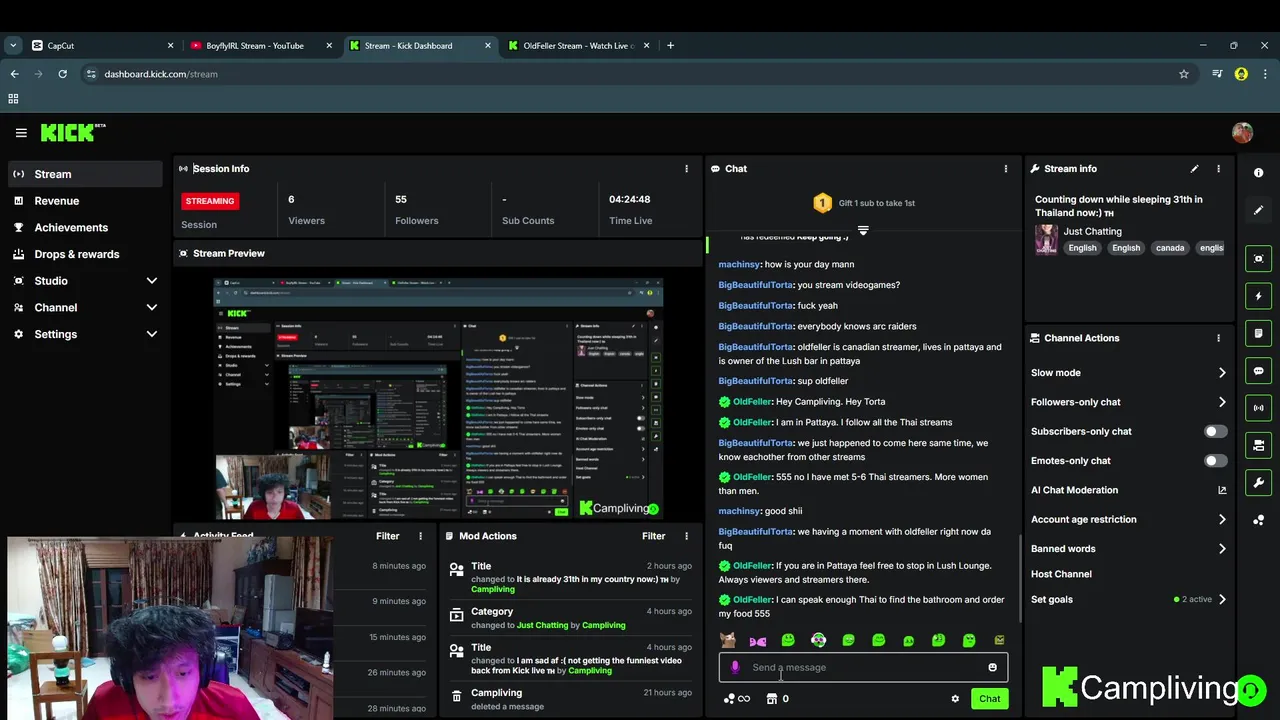
Task: Click the green Chat send button
Action: tap(989, 699)
